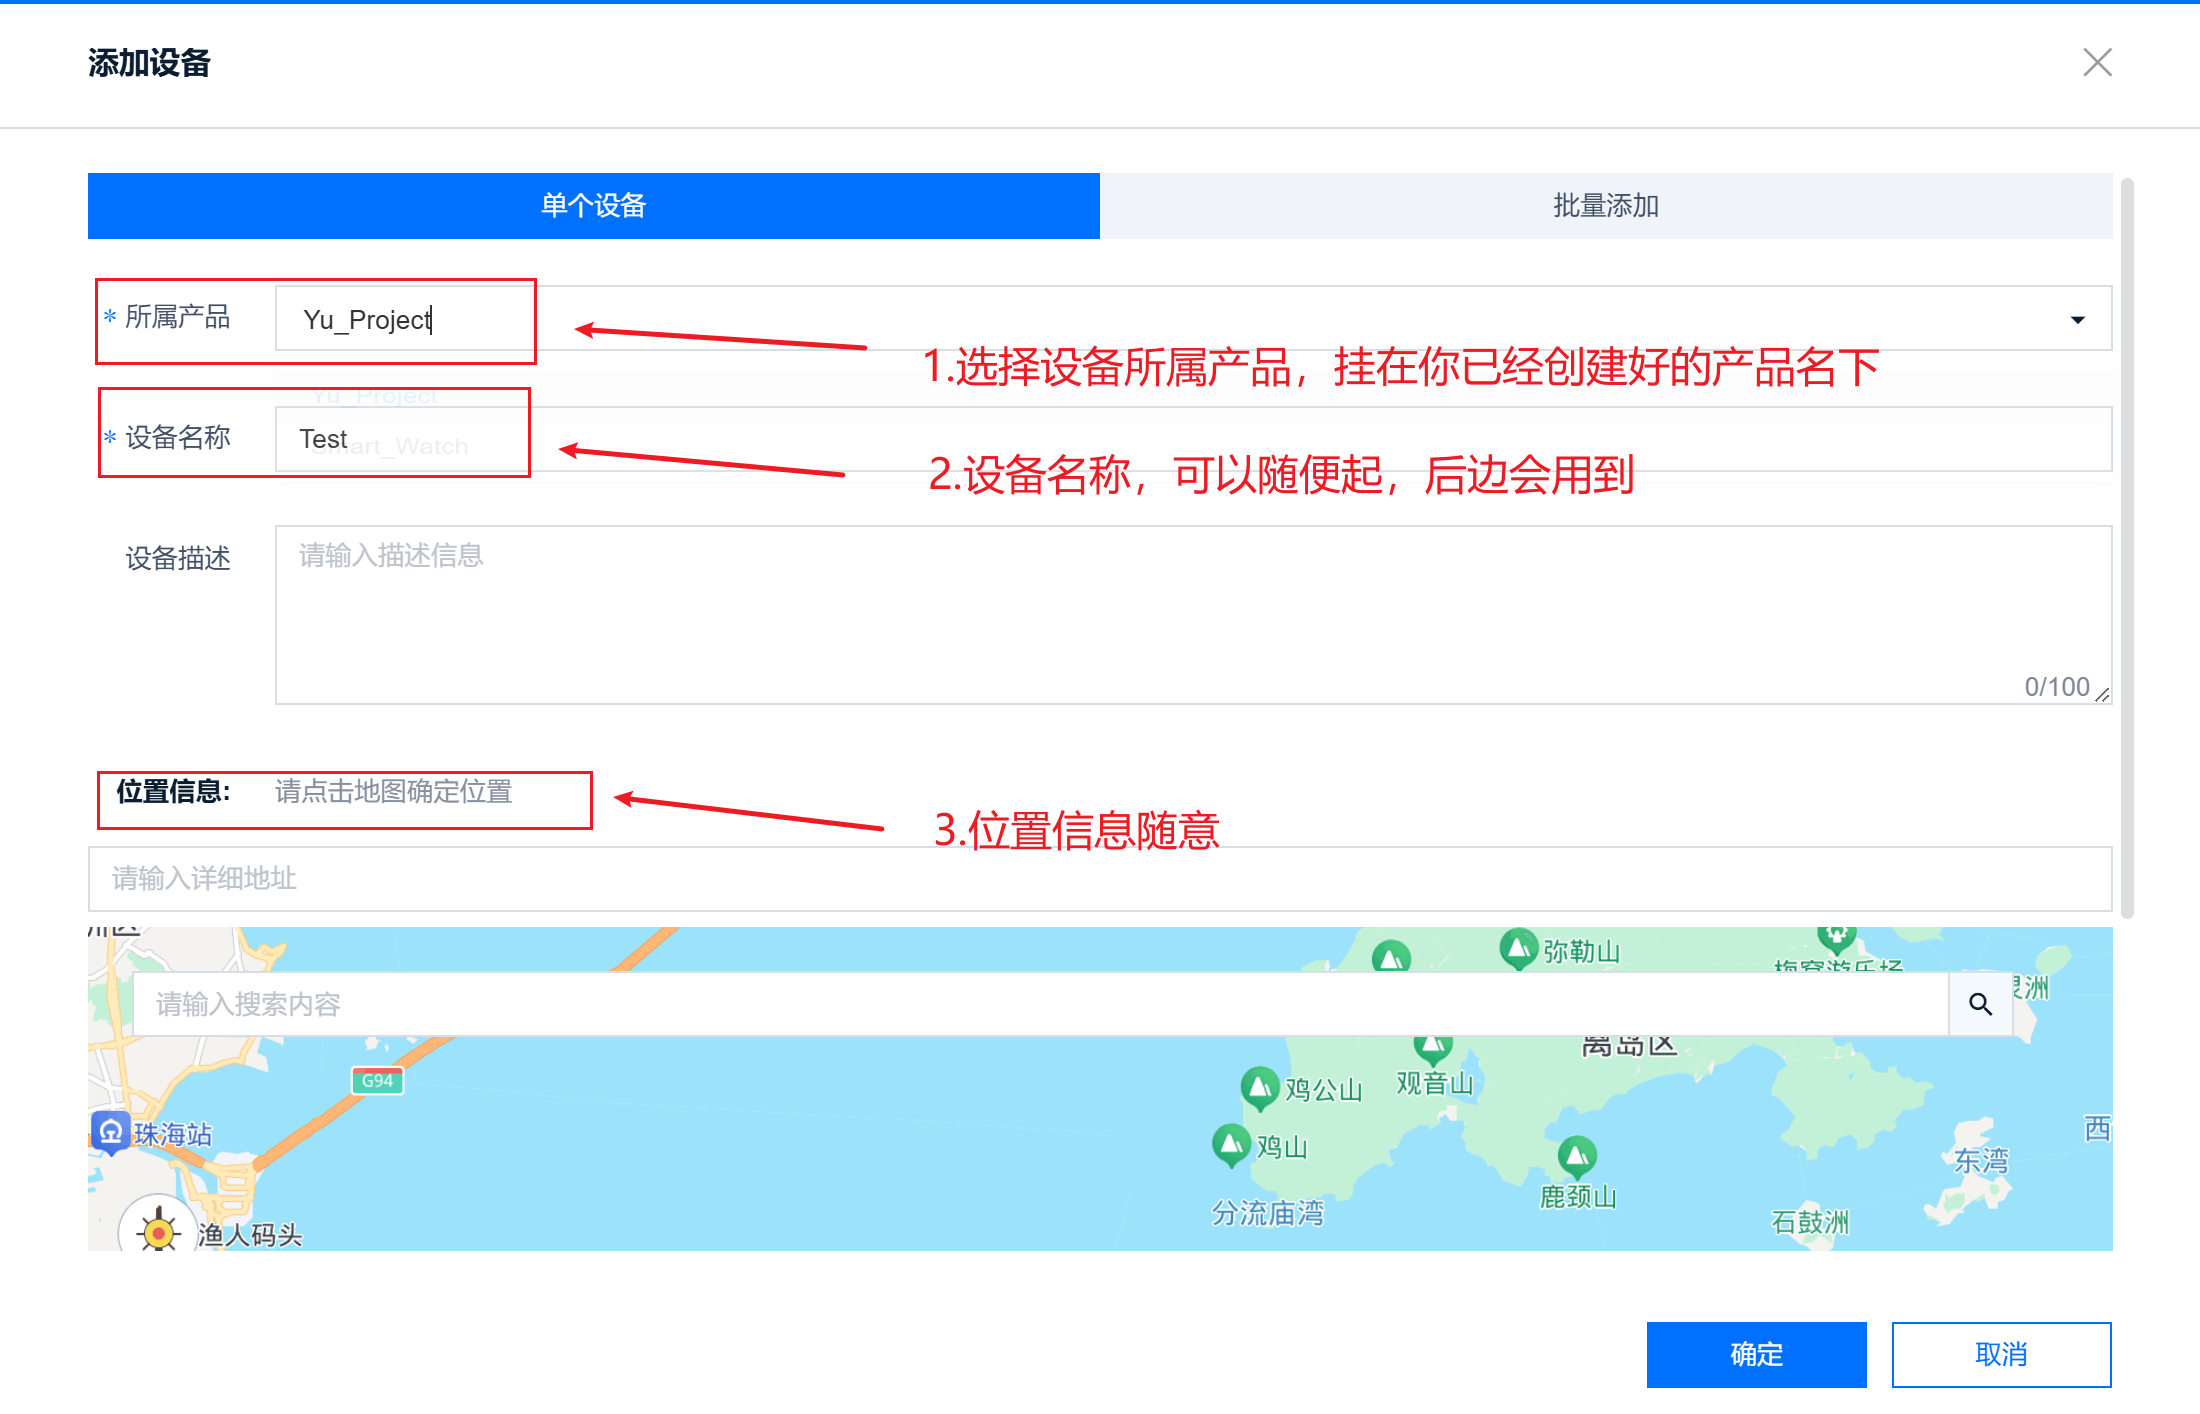Image resolution: width=2200 pixels, height=1414 pixels.
Task: Click the 分流庙湾 label on map
Action: point(1268,1213)
